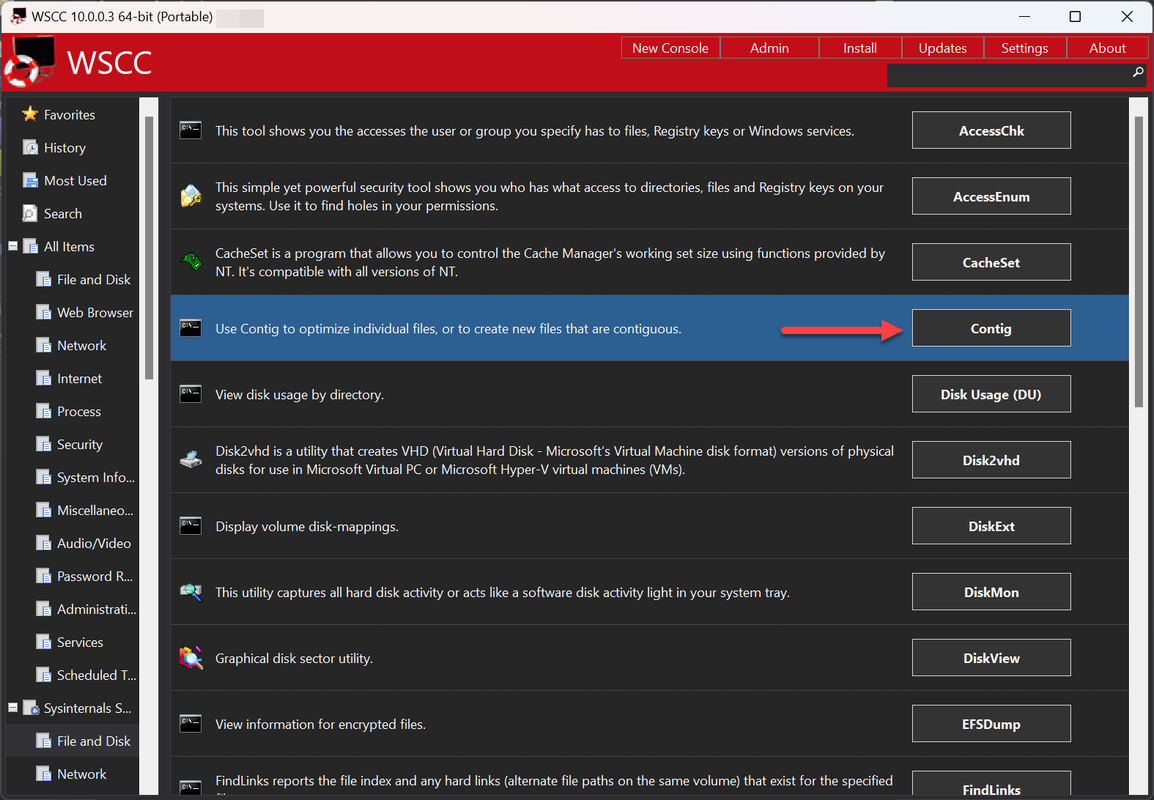
Task: Click the Search magnifier icon in sidebar
Action: [30, 213]
